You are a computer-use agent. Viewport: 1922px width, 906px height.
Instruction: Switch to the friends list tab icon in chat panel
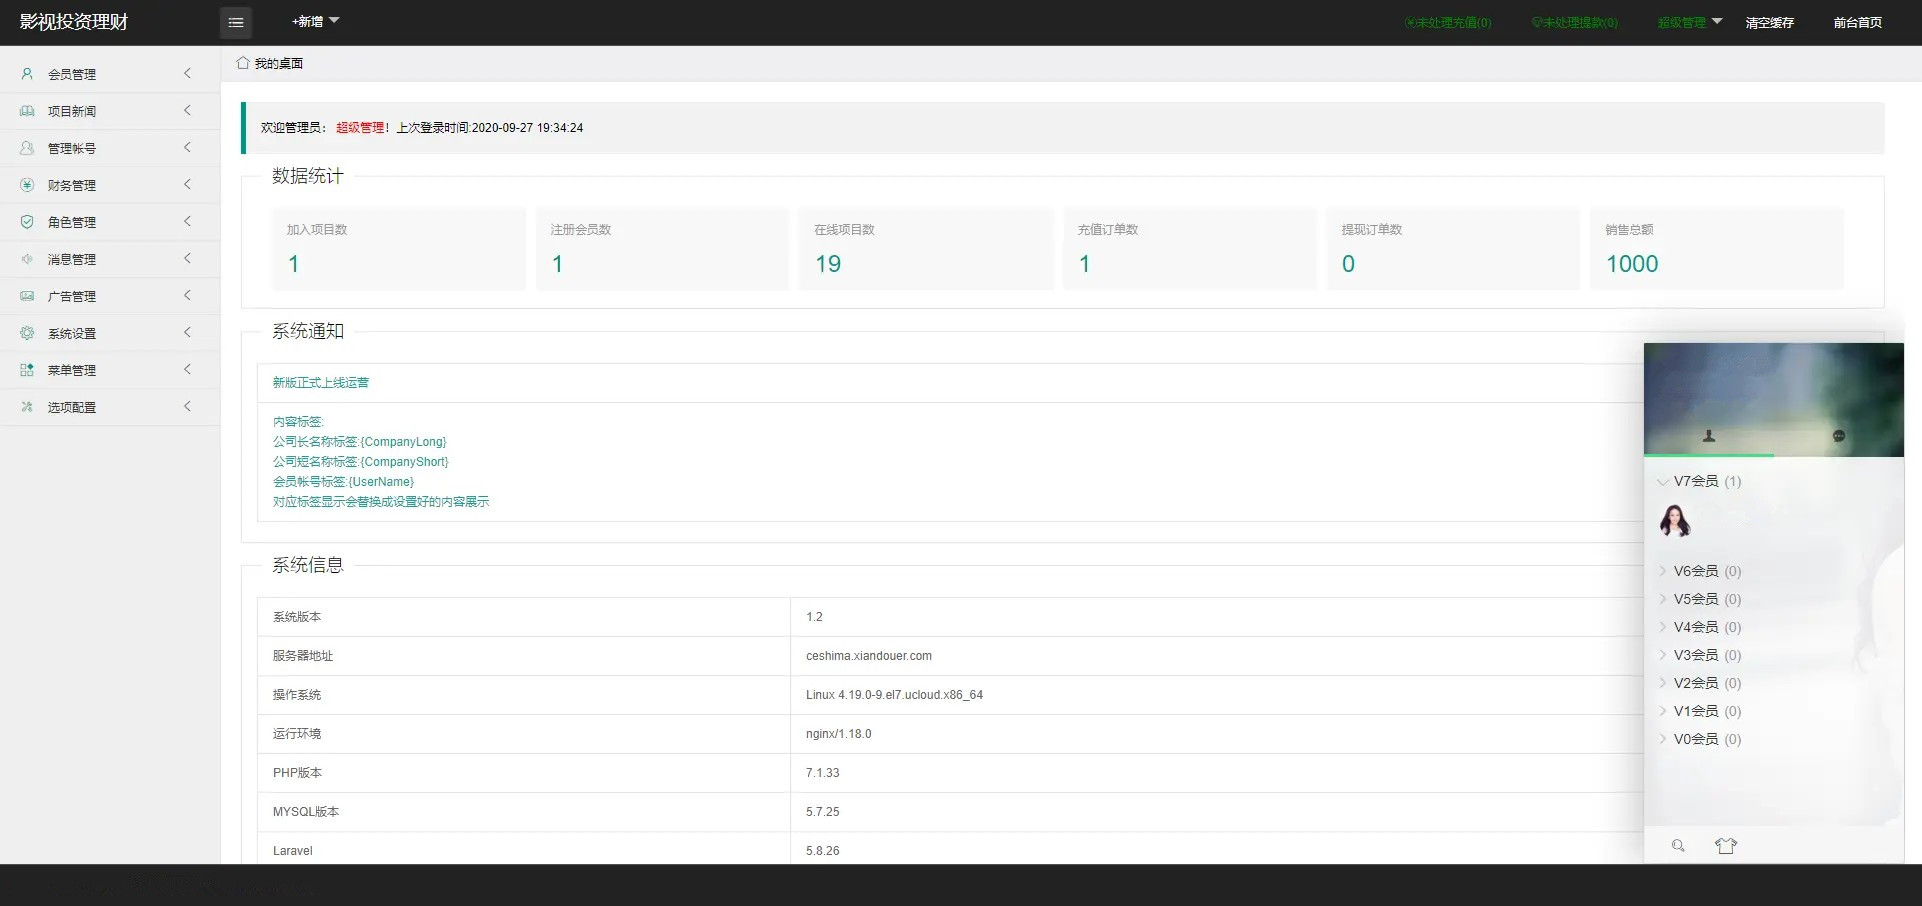click(x=1709, y=436)
